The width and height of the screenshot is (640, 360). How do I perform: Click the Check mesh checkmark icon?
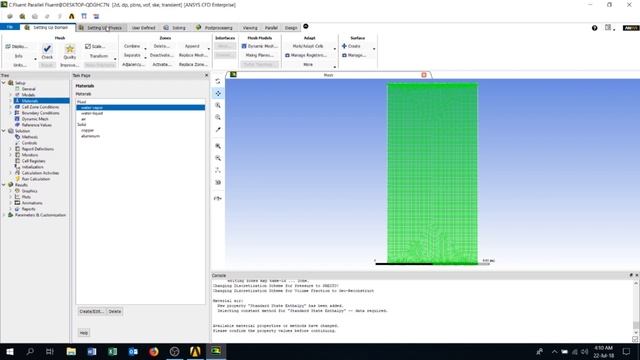coord(47,49)
